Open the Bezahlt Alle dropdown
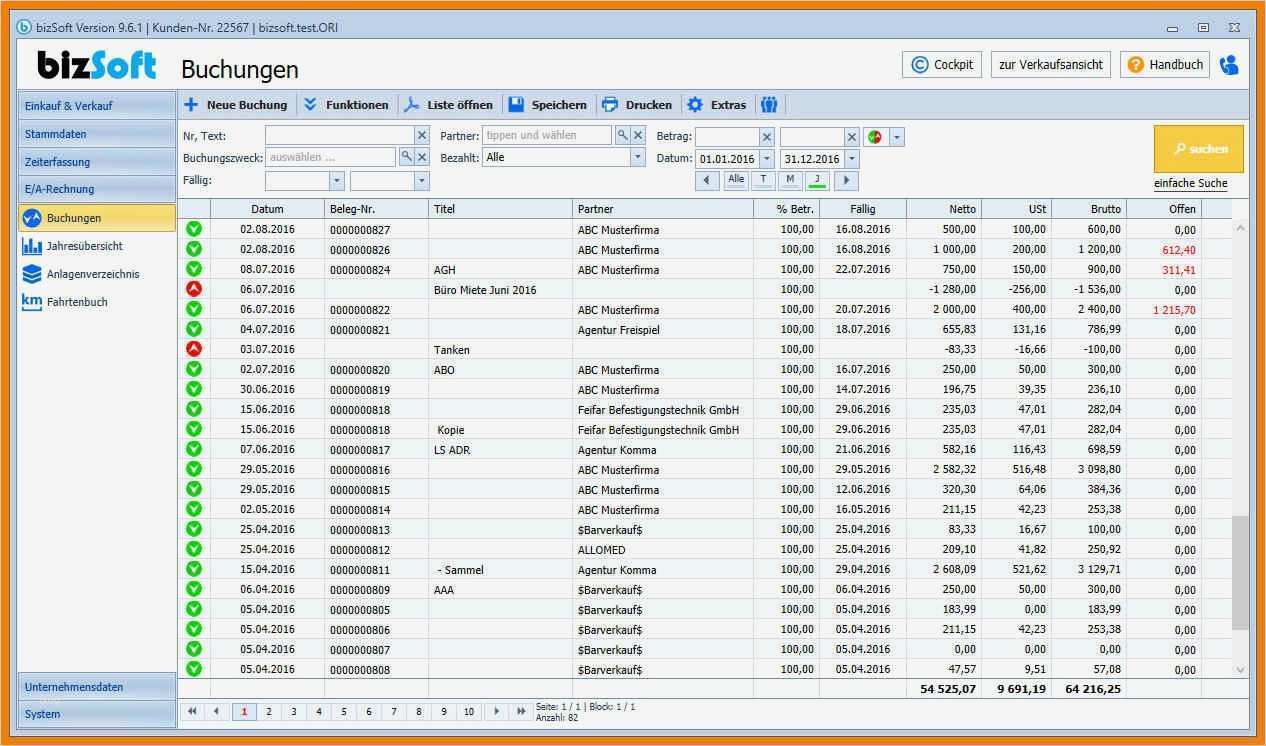1266x746 pixels. click(636, 158)
